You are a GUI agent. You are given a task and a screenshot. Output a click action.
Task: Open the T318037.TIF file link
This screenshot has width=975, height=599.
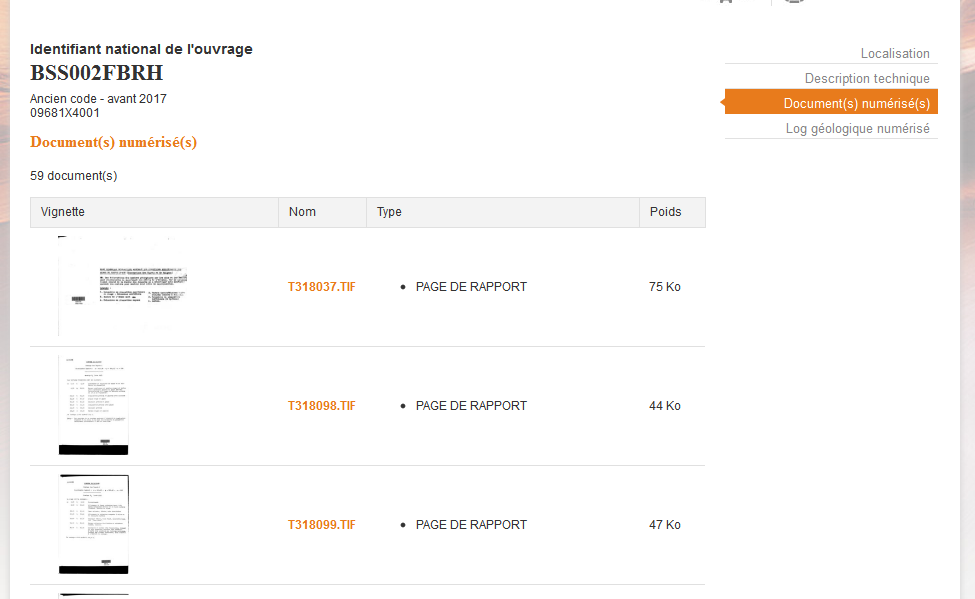tap(321, 287)
